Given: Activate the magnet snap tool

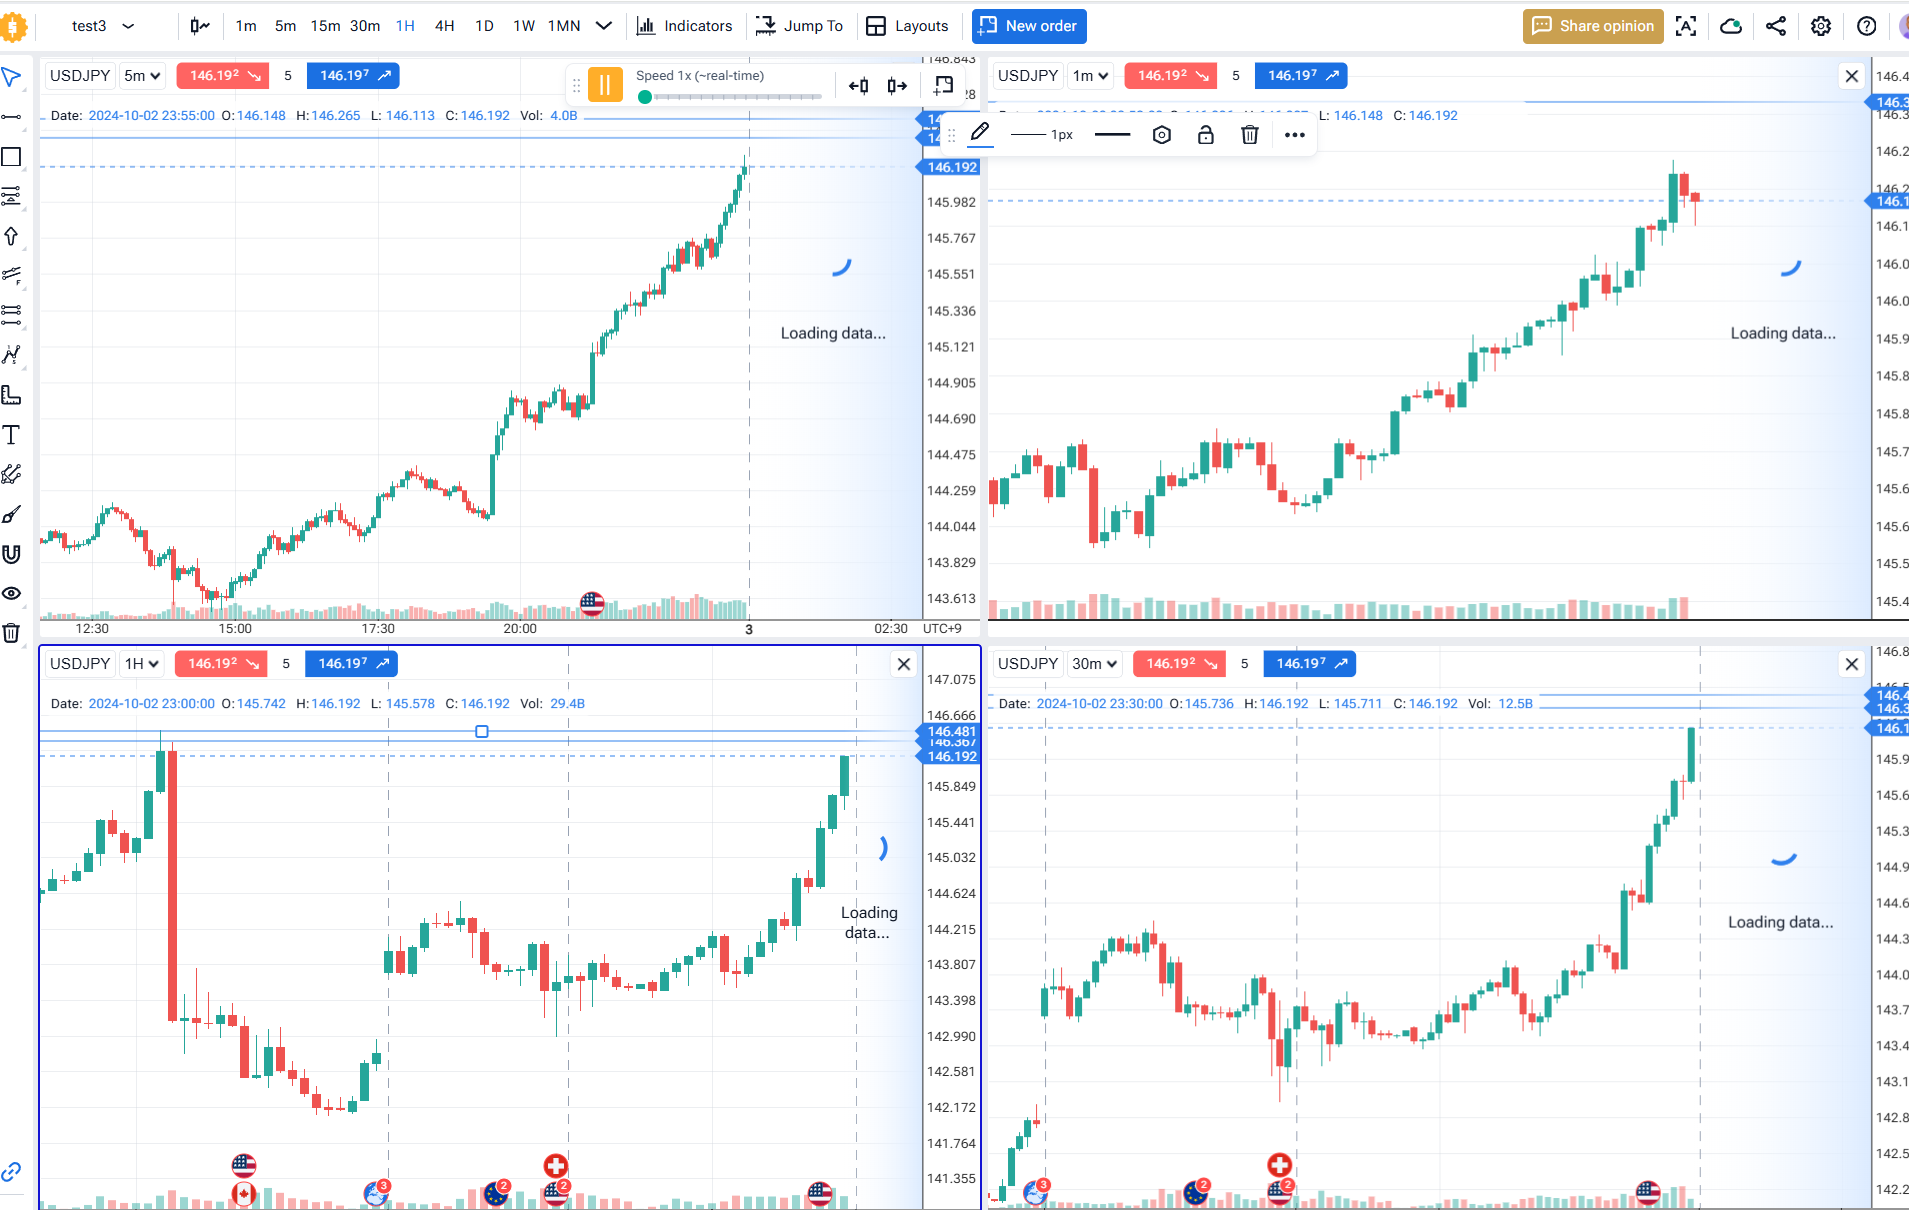Looking at the screenshot, I should [x=11, y=554].
